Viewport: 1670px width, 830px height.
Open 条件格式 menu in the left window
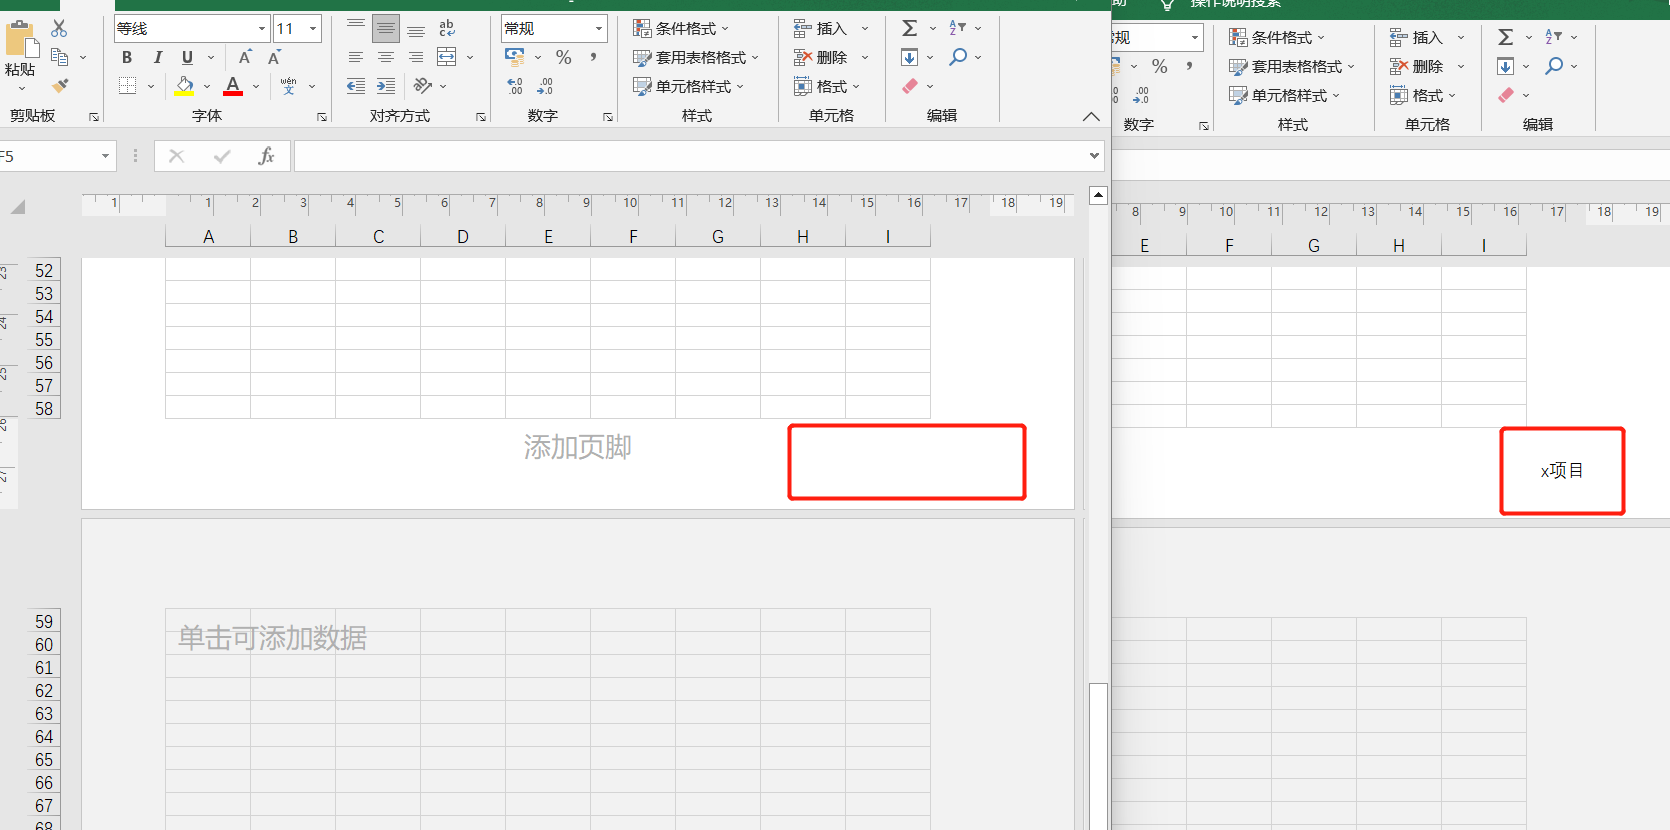(x=681, y=28)
